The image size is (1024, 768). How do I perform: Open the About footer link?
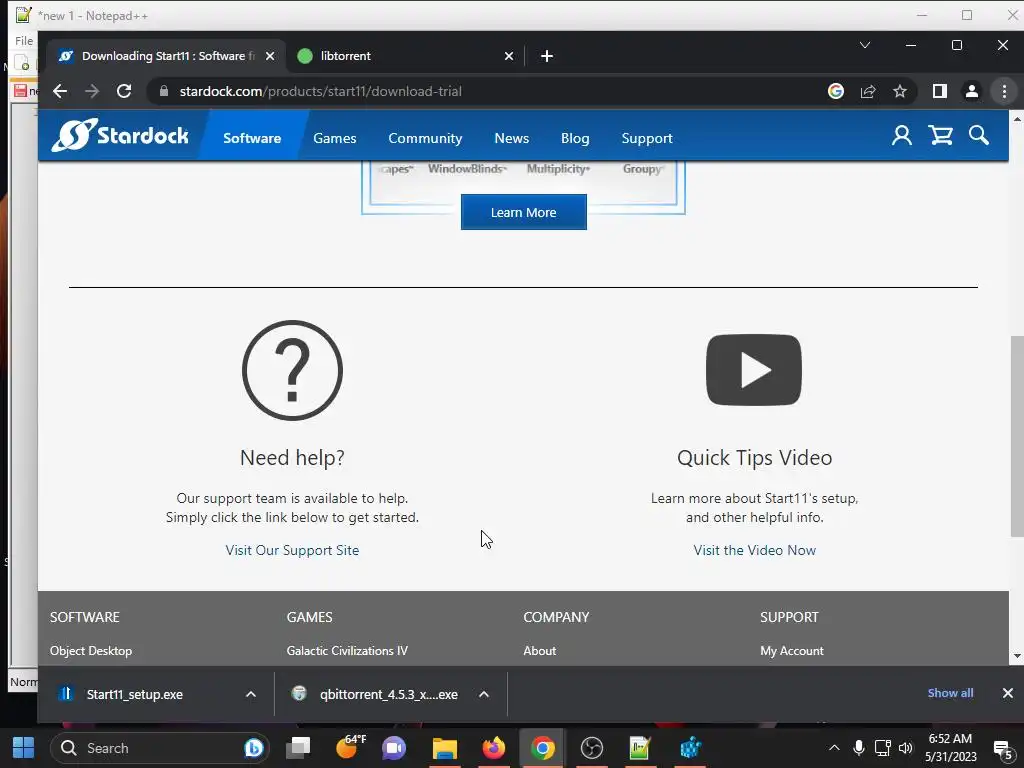pos(539,650)
